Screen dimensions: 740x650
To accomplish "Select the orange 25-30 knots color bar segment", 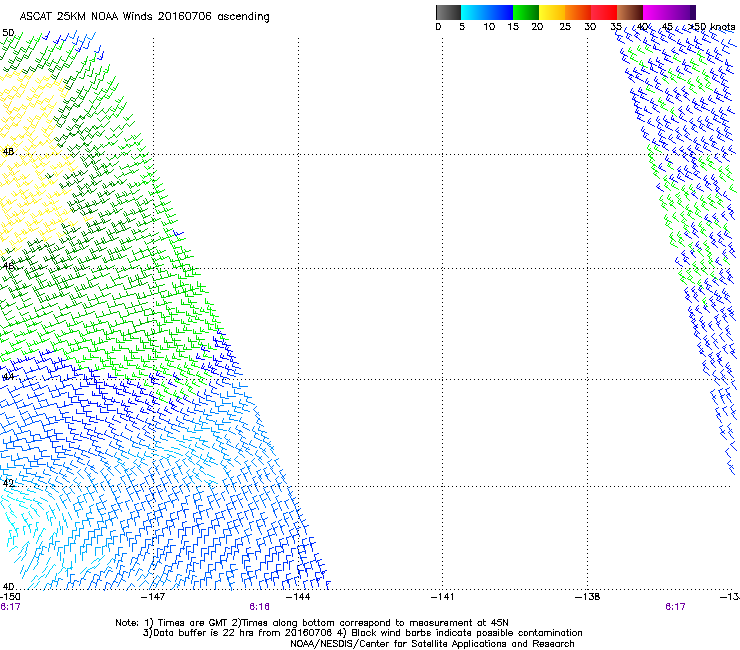I will tap(578, 12).
